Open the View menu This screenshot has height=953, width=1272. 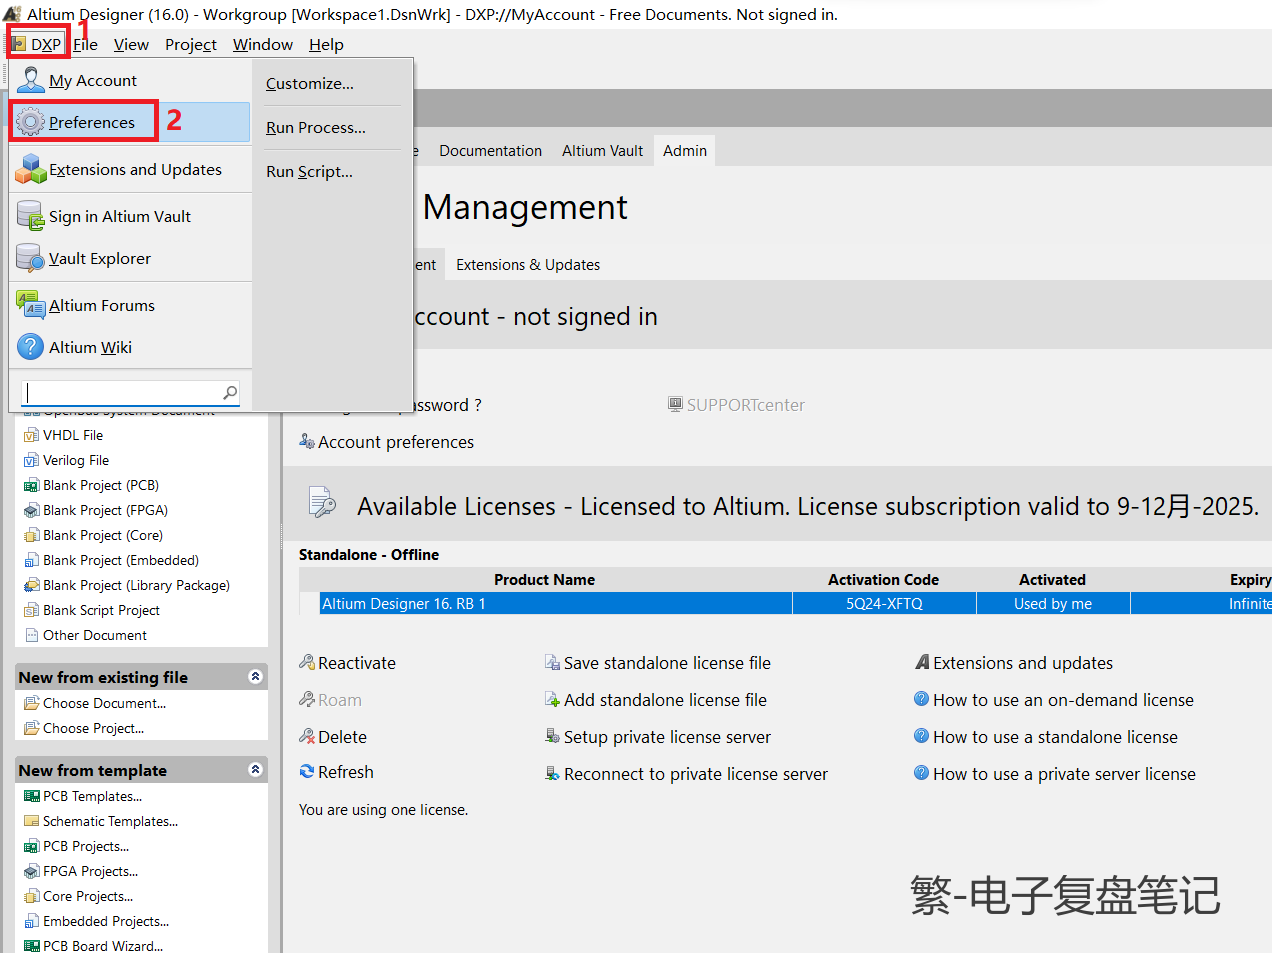[x=131, y=44]
